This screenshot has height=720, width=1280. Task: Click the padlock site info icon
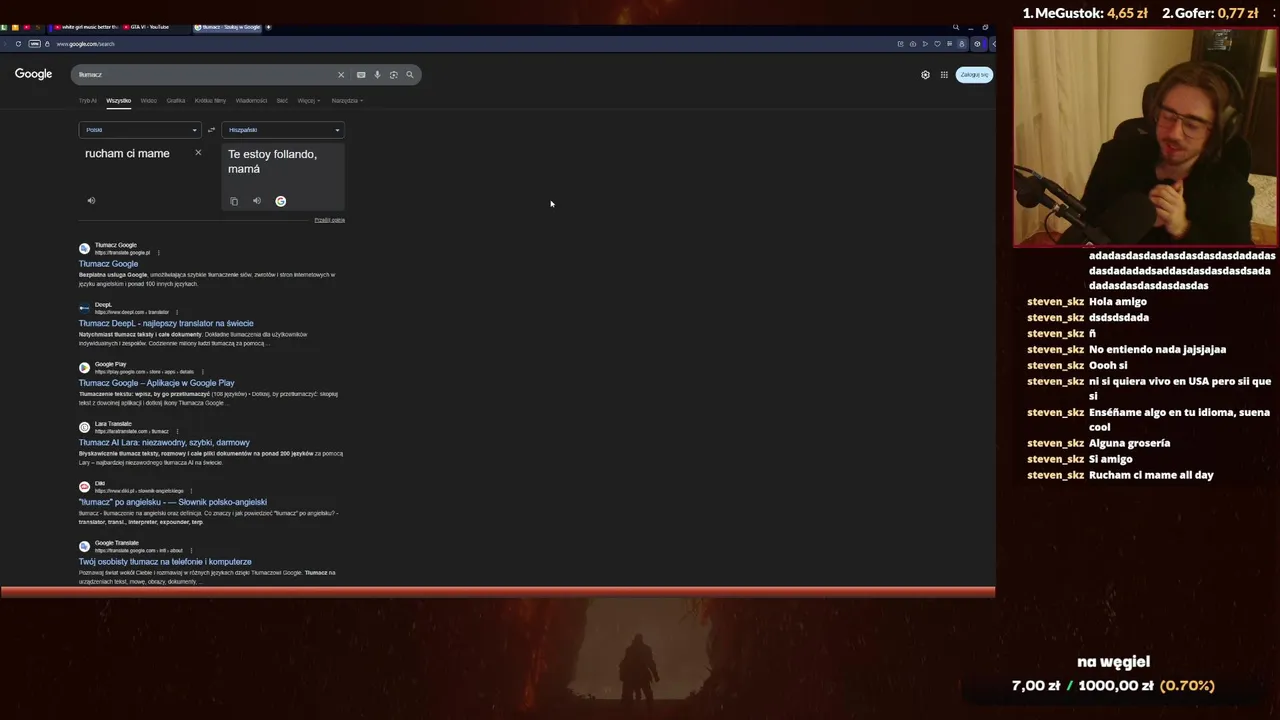click(x=47, y=44)
